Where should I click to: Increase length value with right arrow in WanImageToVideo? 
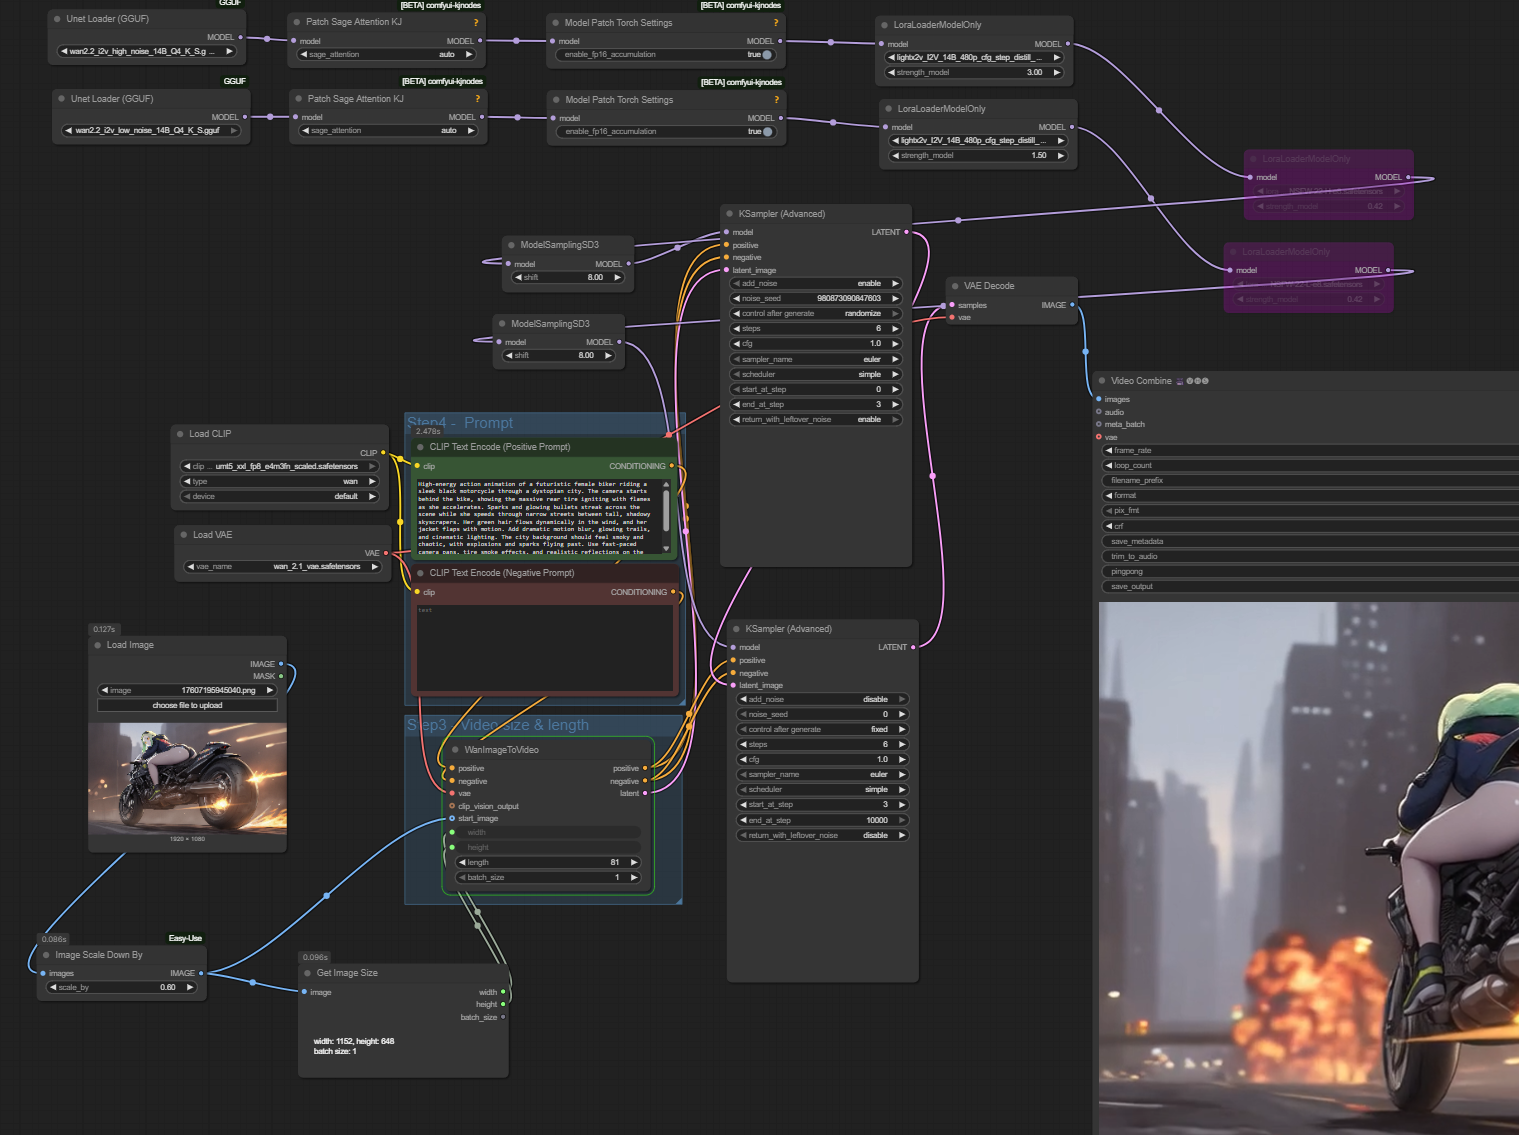[634, 862]
